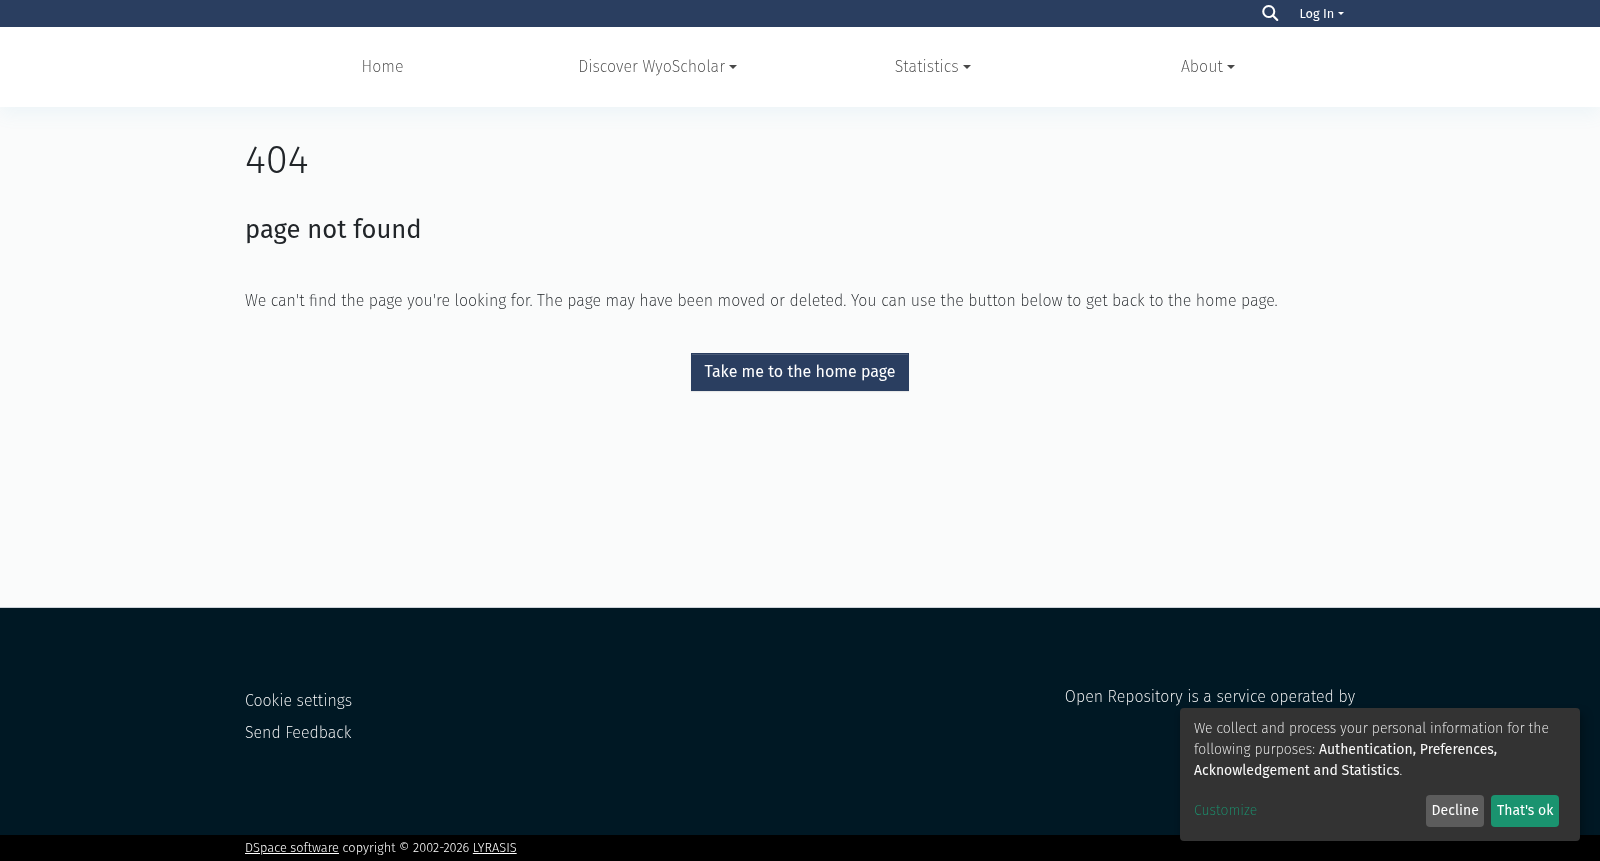1600x861 pixels.
Task: Expand the Discover WyoScholar menu
Action: click(657, 67)
